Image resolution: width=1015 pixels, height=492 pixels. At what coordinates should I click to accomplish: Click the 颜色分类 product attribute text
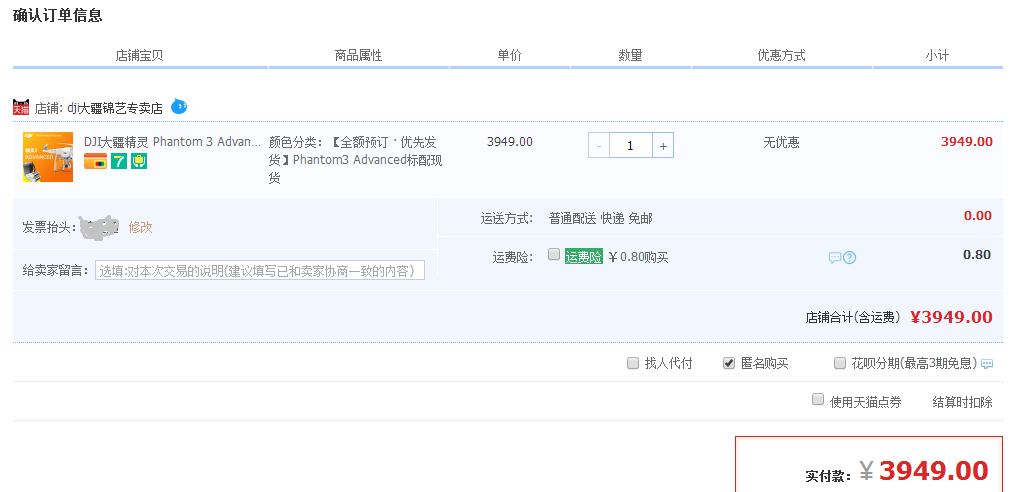tap(355, 160)
